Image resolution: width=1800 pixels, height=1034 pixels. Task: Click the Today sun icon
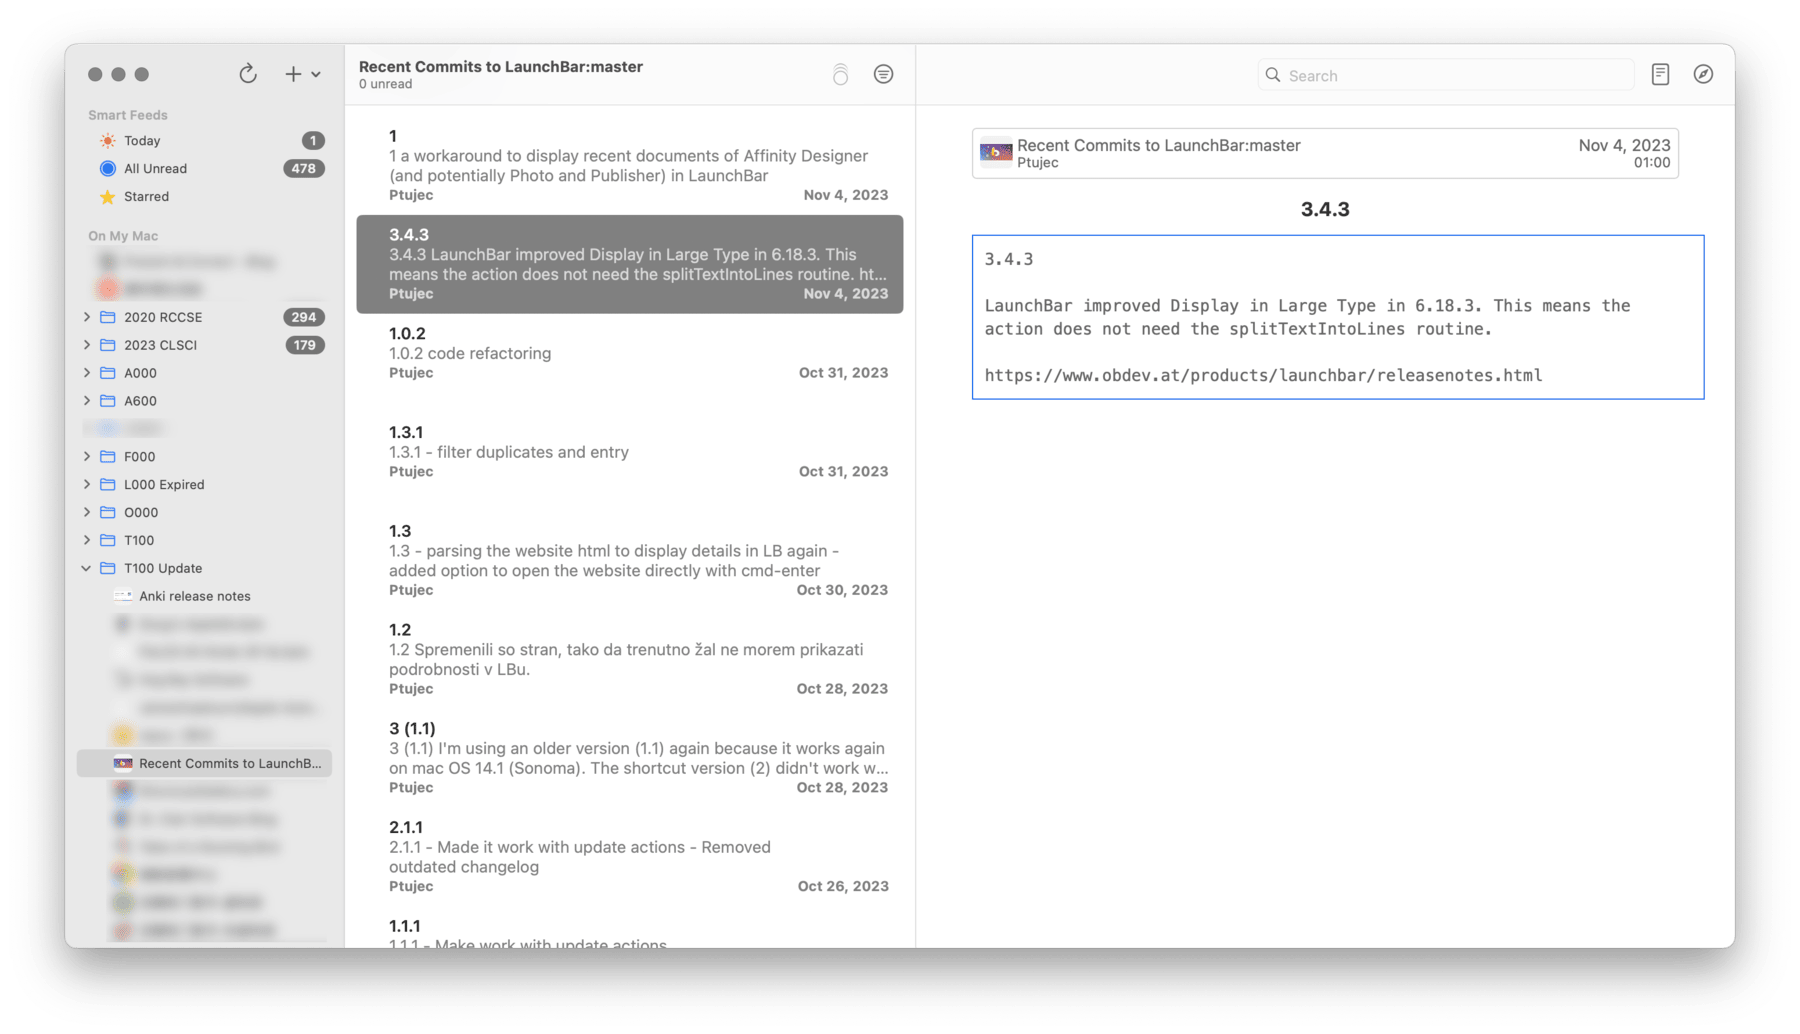click(x=108, y=141)
